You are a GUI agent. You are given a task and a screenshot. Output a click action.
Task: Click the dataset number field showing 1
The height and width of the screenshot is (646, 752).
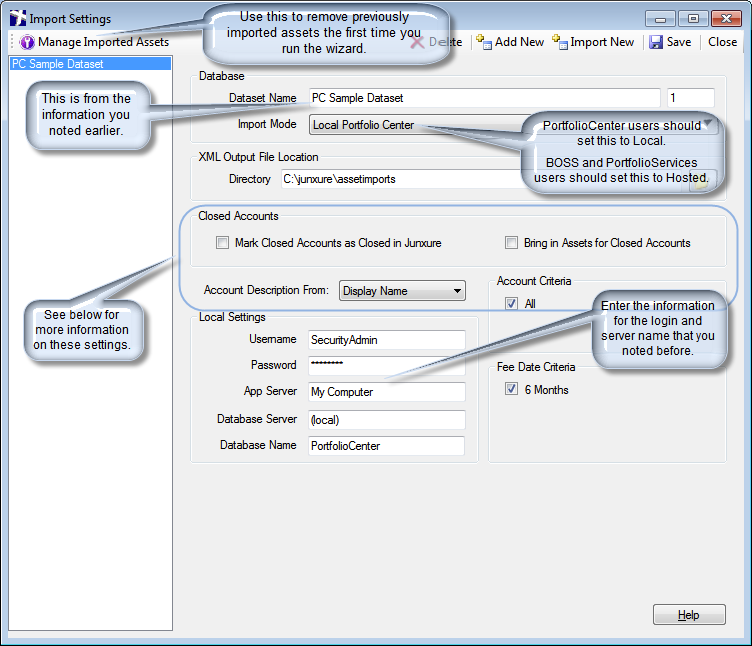pyautogui.click(x=691, y=98)
